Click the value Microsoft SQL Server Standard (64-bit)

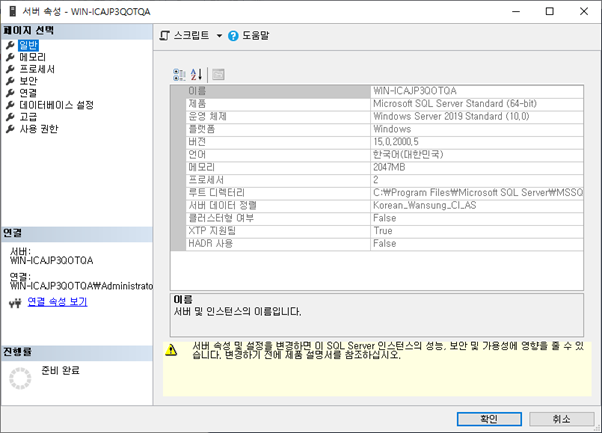pyautogui.click(x=455, y=104)
